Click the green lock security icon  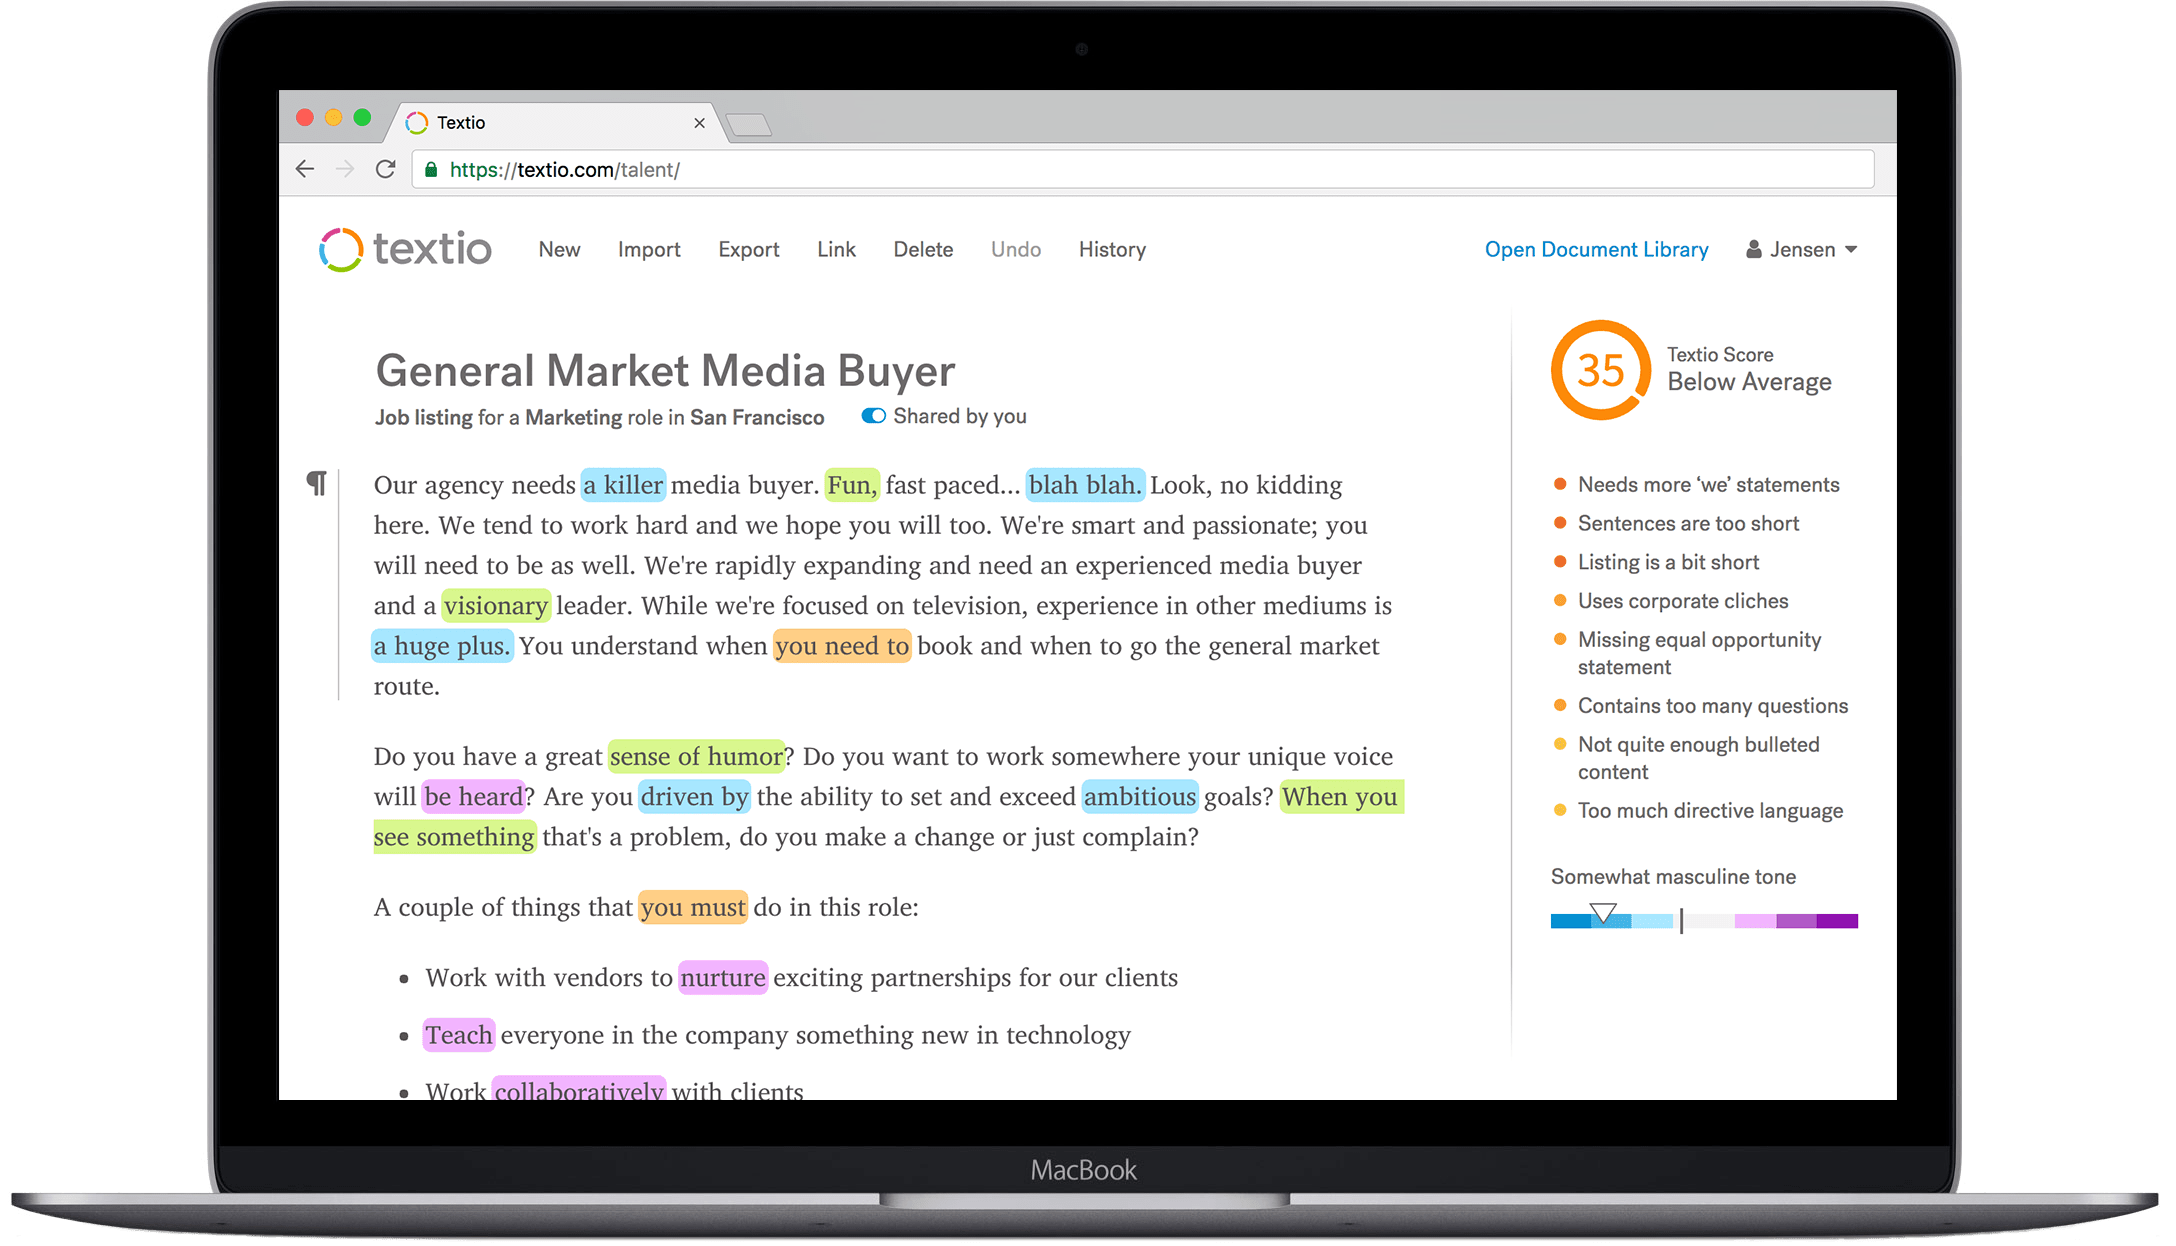click(x=431, y=170)
